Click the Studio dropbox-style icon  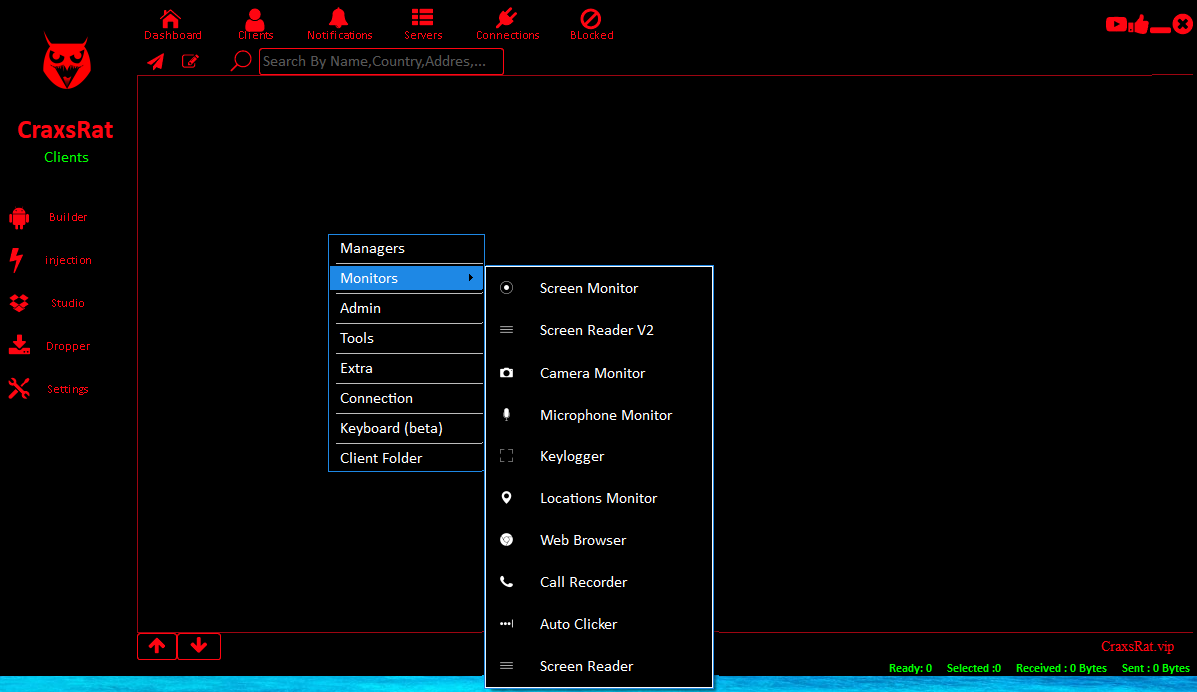pos(19,303)
